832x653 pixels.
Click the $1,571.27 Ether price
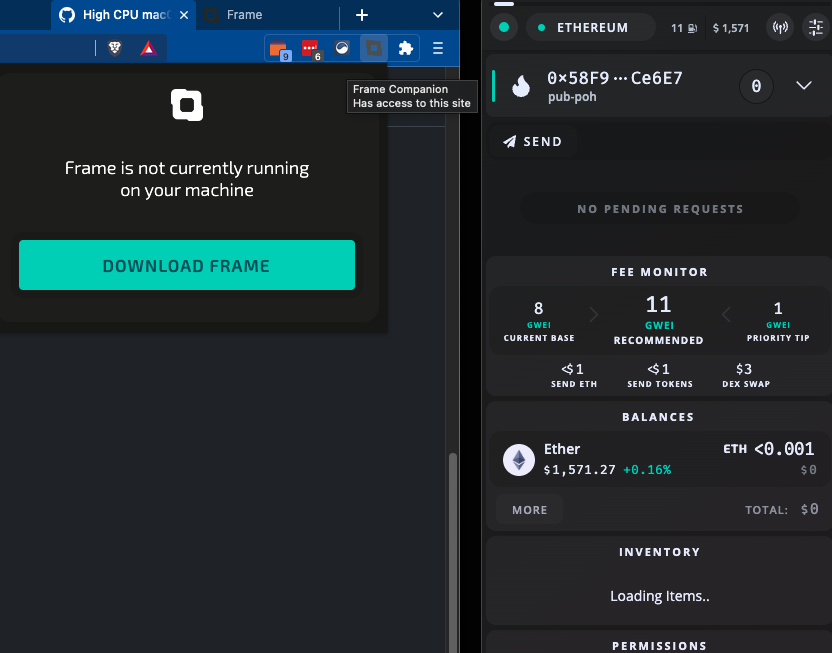[579, 469]
